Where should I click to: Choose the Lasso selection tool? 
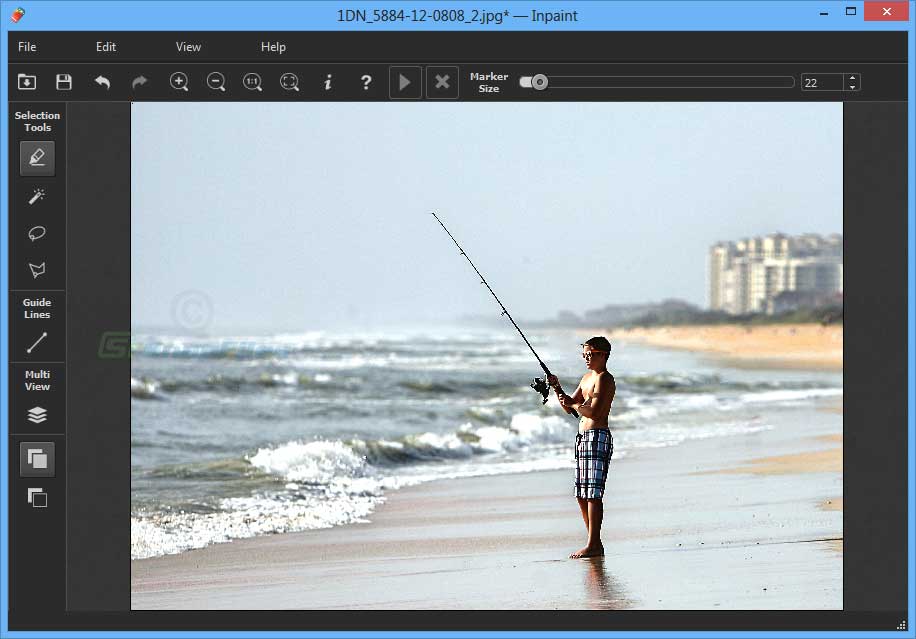coord(37,233)
